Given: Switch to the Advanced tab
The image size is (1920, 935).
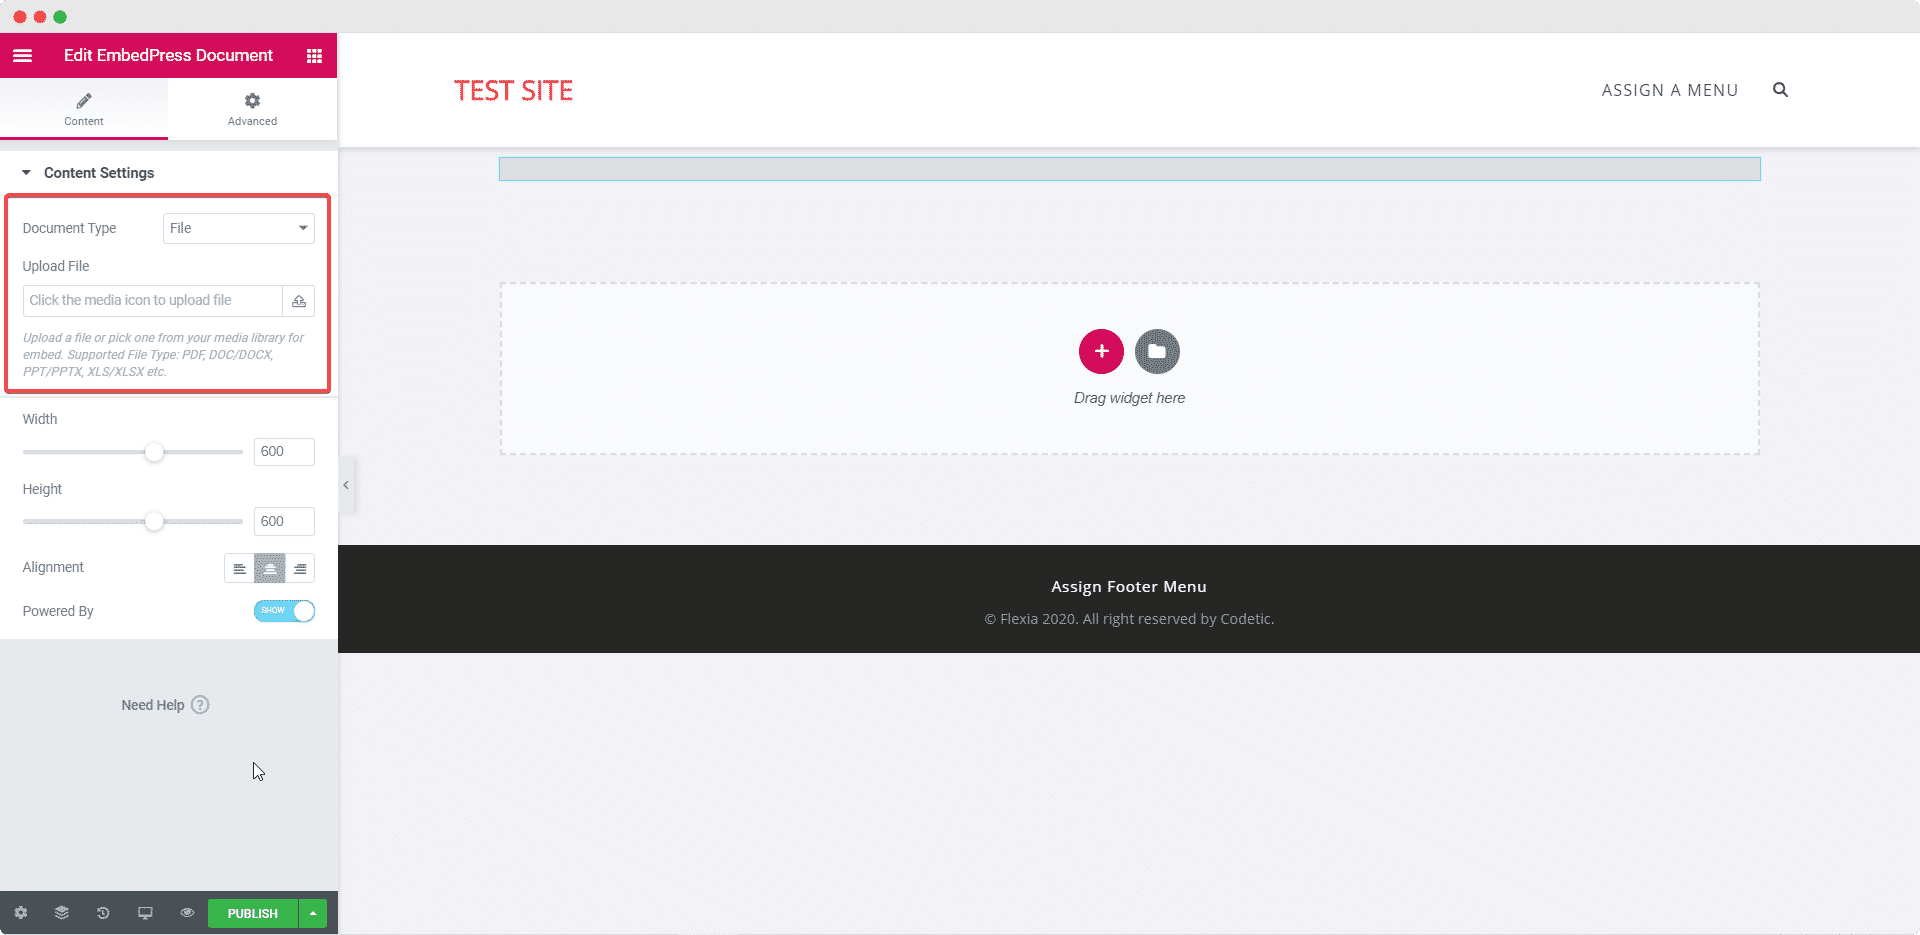Looking at the screenshot, I should [x=251, y=108].
